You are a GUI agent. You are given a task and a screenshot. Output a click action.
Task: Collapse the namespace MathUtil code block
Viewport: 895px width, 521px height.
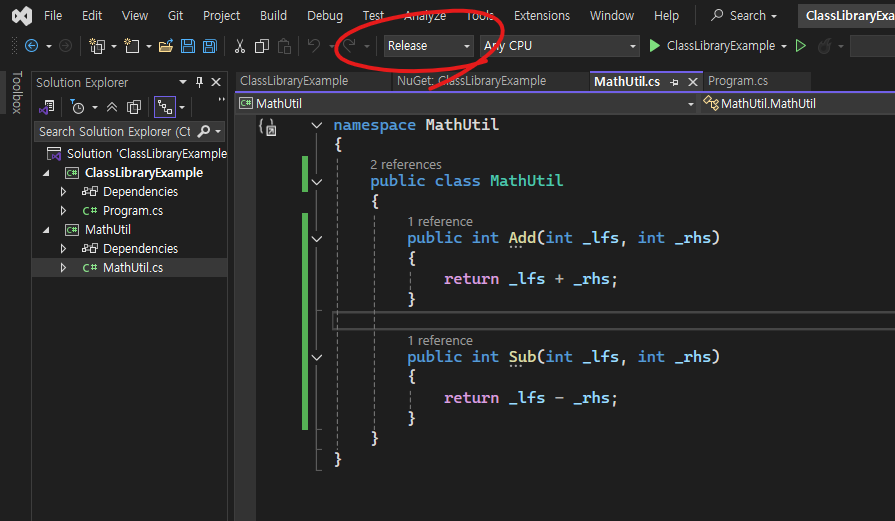317,125
